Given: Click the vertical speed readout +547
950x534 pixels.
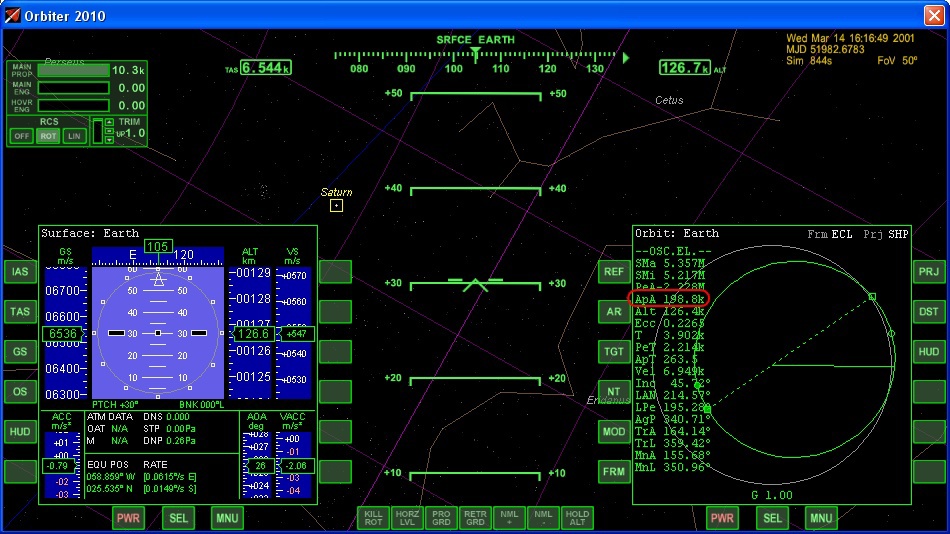Looking at the screenshot, I should click(x=297, y=333).
